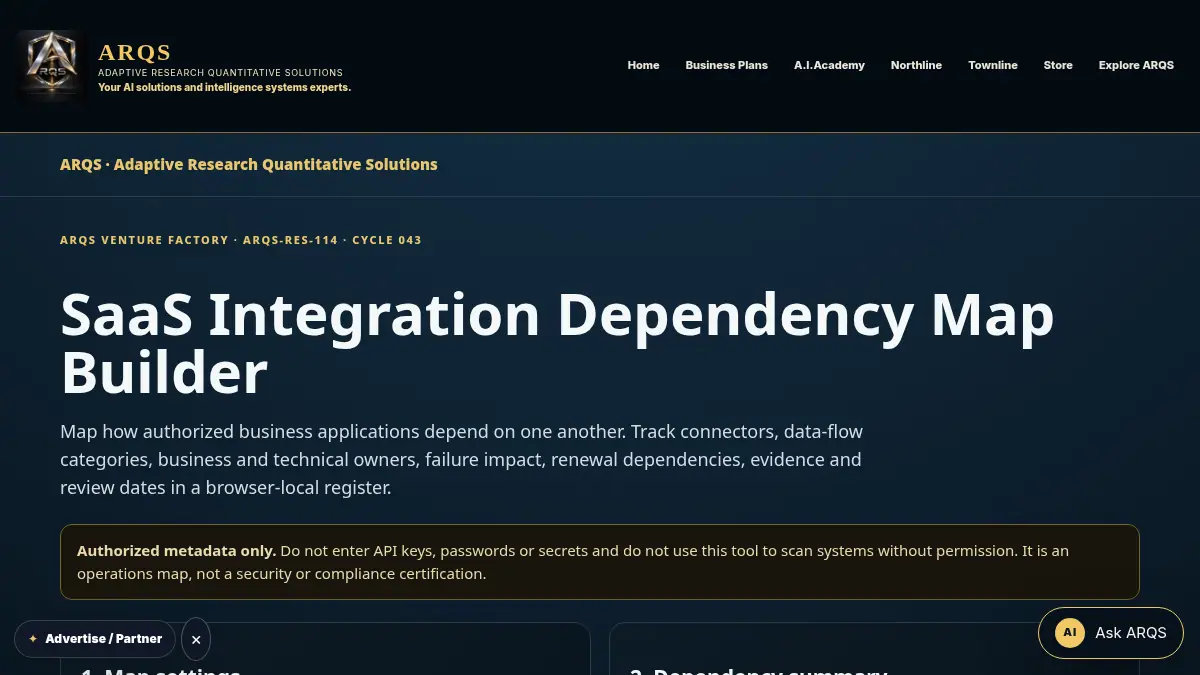Go to A.I.Academy in the navigation

click(x=829, y=65)
